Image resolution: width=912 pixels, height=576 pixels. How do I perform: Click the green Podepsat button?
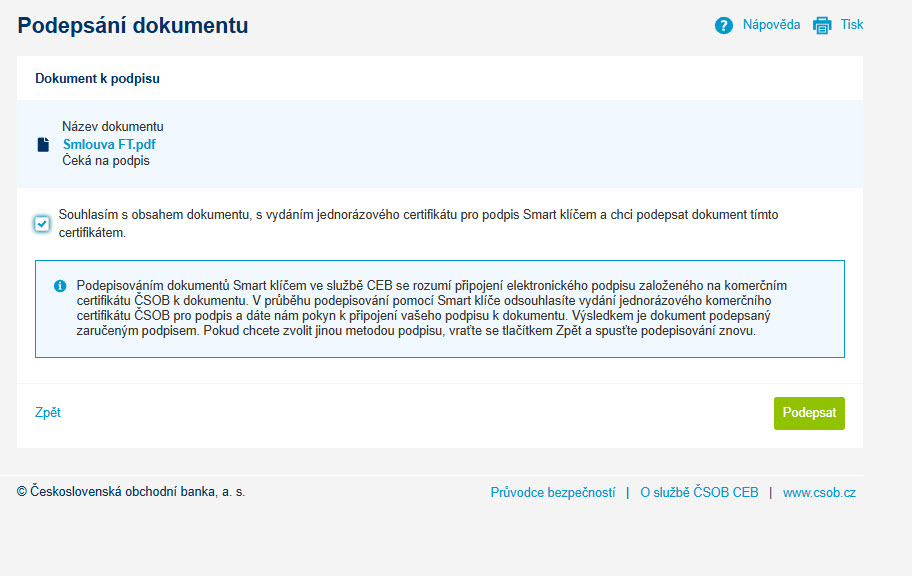[x=809, y=413]
